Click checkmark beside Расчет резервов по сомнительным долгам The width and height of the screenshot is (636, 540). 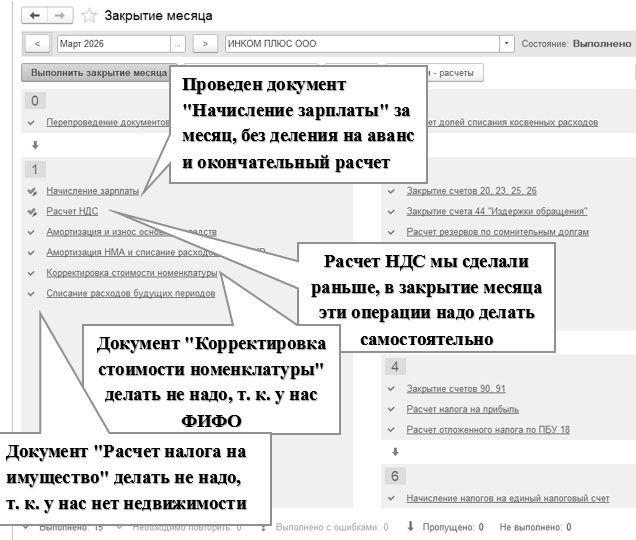coord(391,232)
